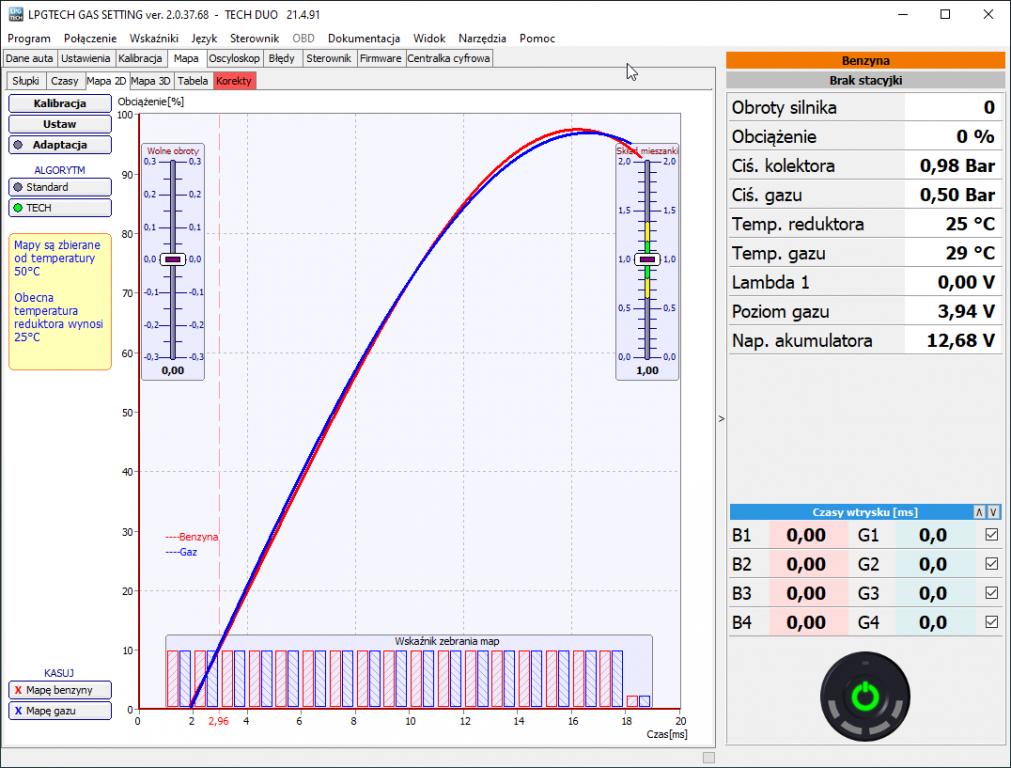
Task: Open the Pomoc menu
Action: pyautogui.click(x=537, y=38)
